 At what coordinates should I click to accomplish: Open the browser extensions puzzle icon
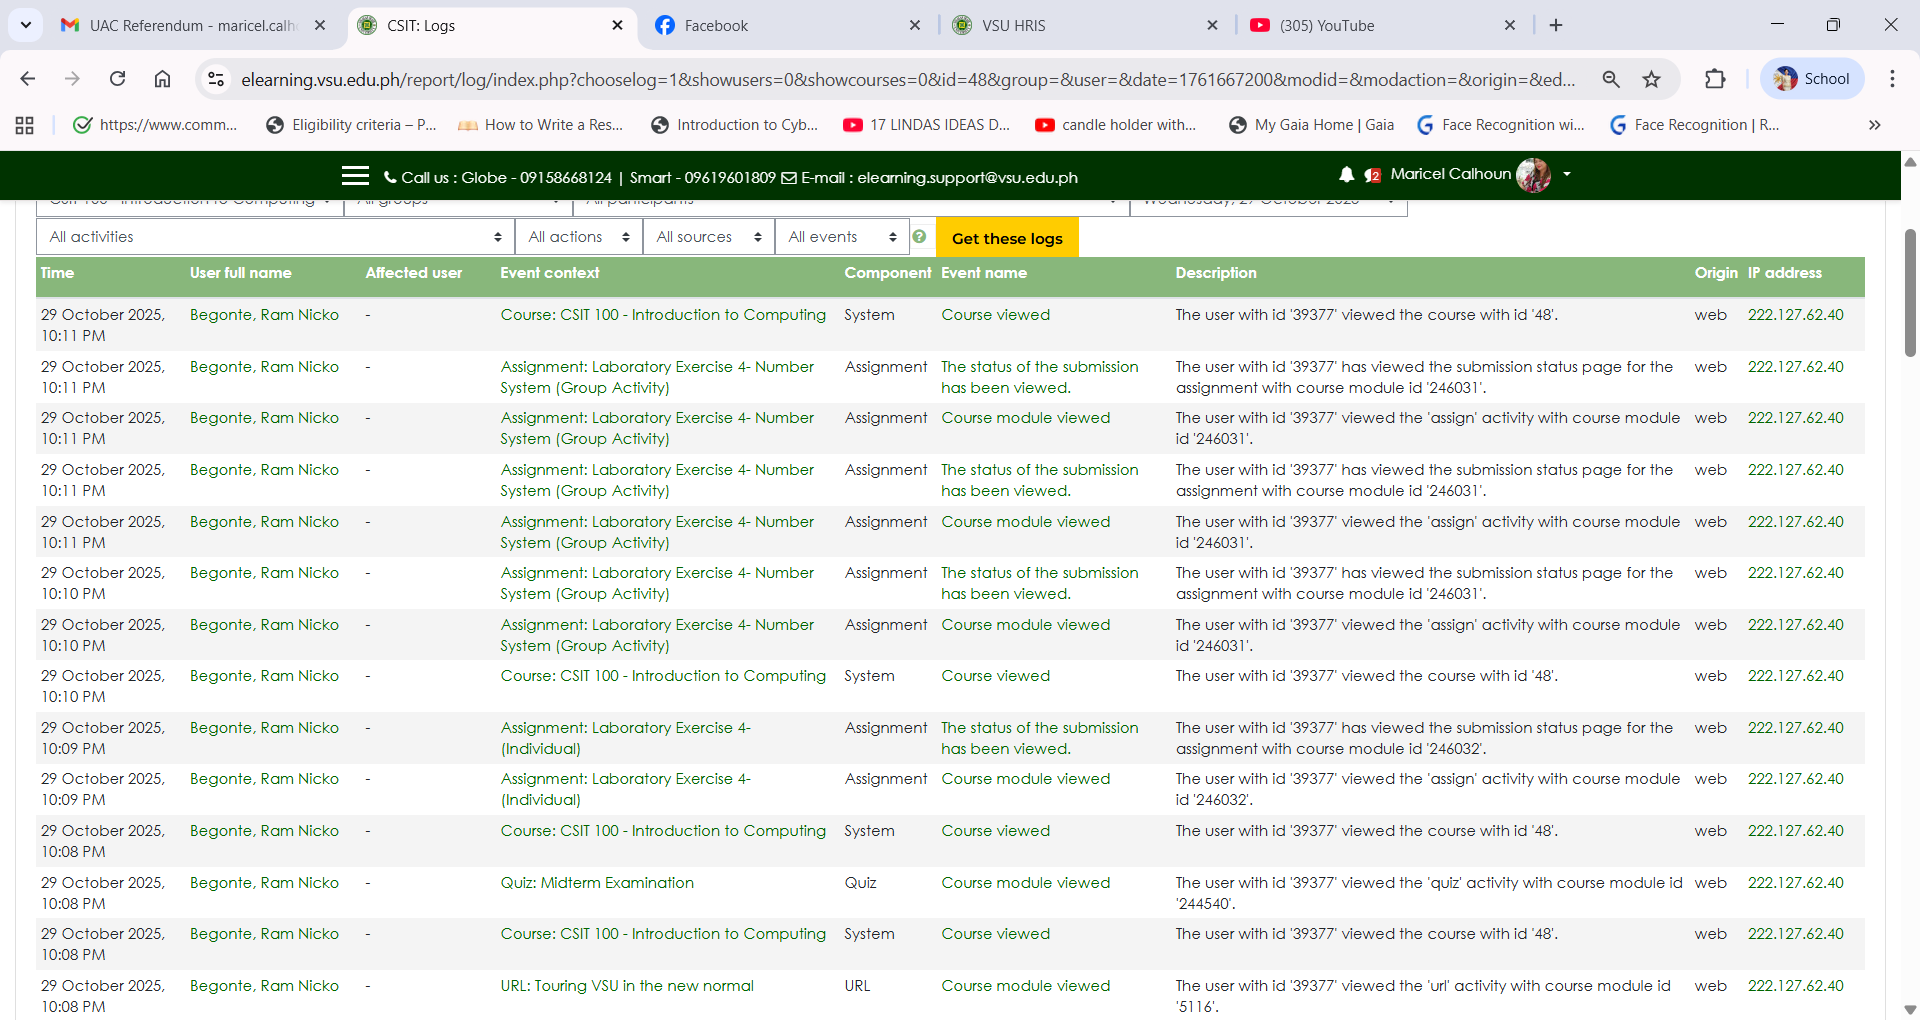tap(1715, 79)
